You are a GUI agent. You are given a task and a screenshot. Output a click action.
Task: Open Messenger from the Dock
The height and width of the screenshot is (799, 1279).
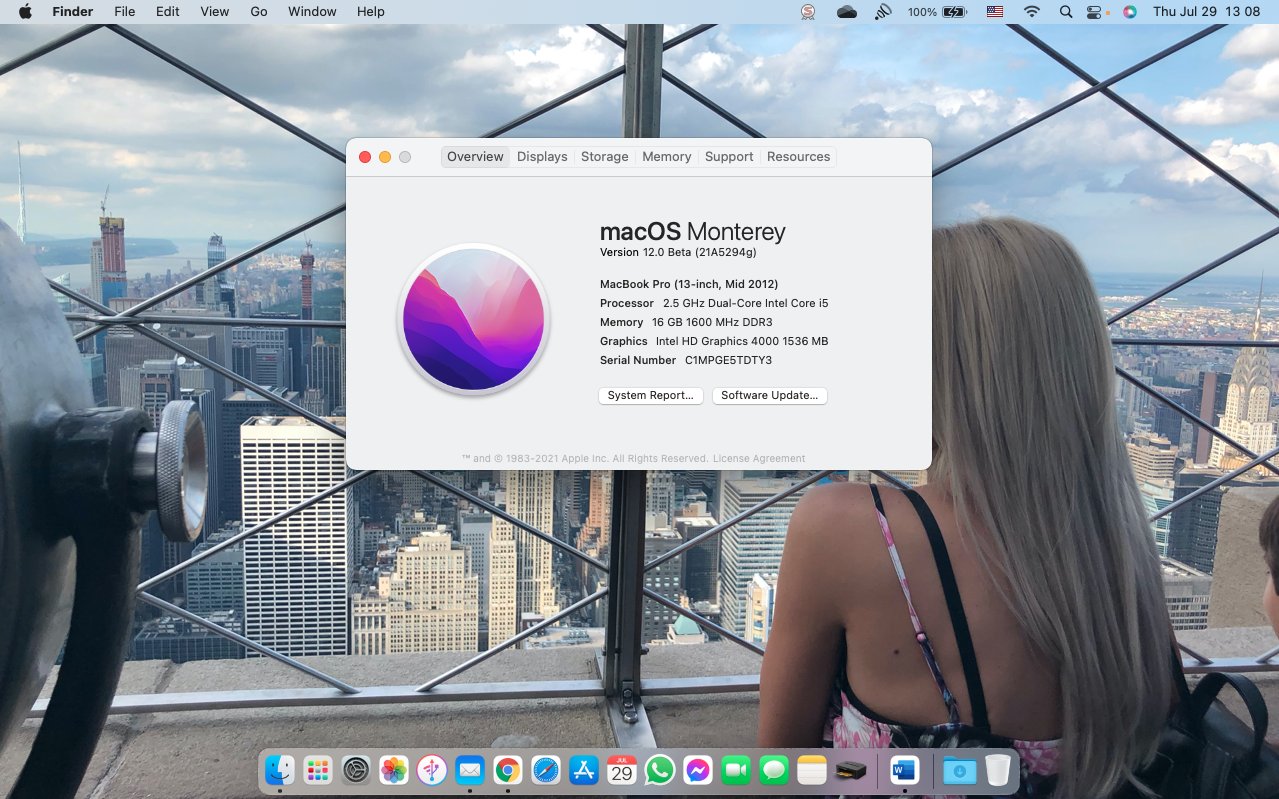pyautogui.click(x=698, y=770)
